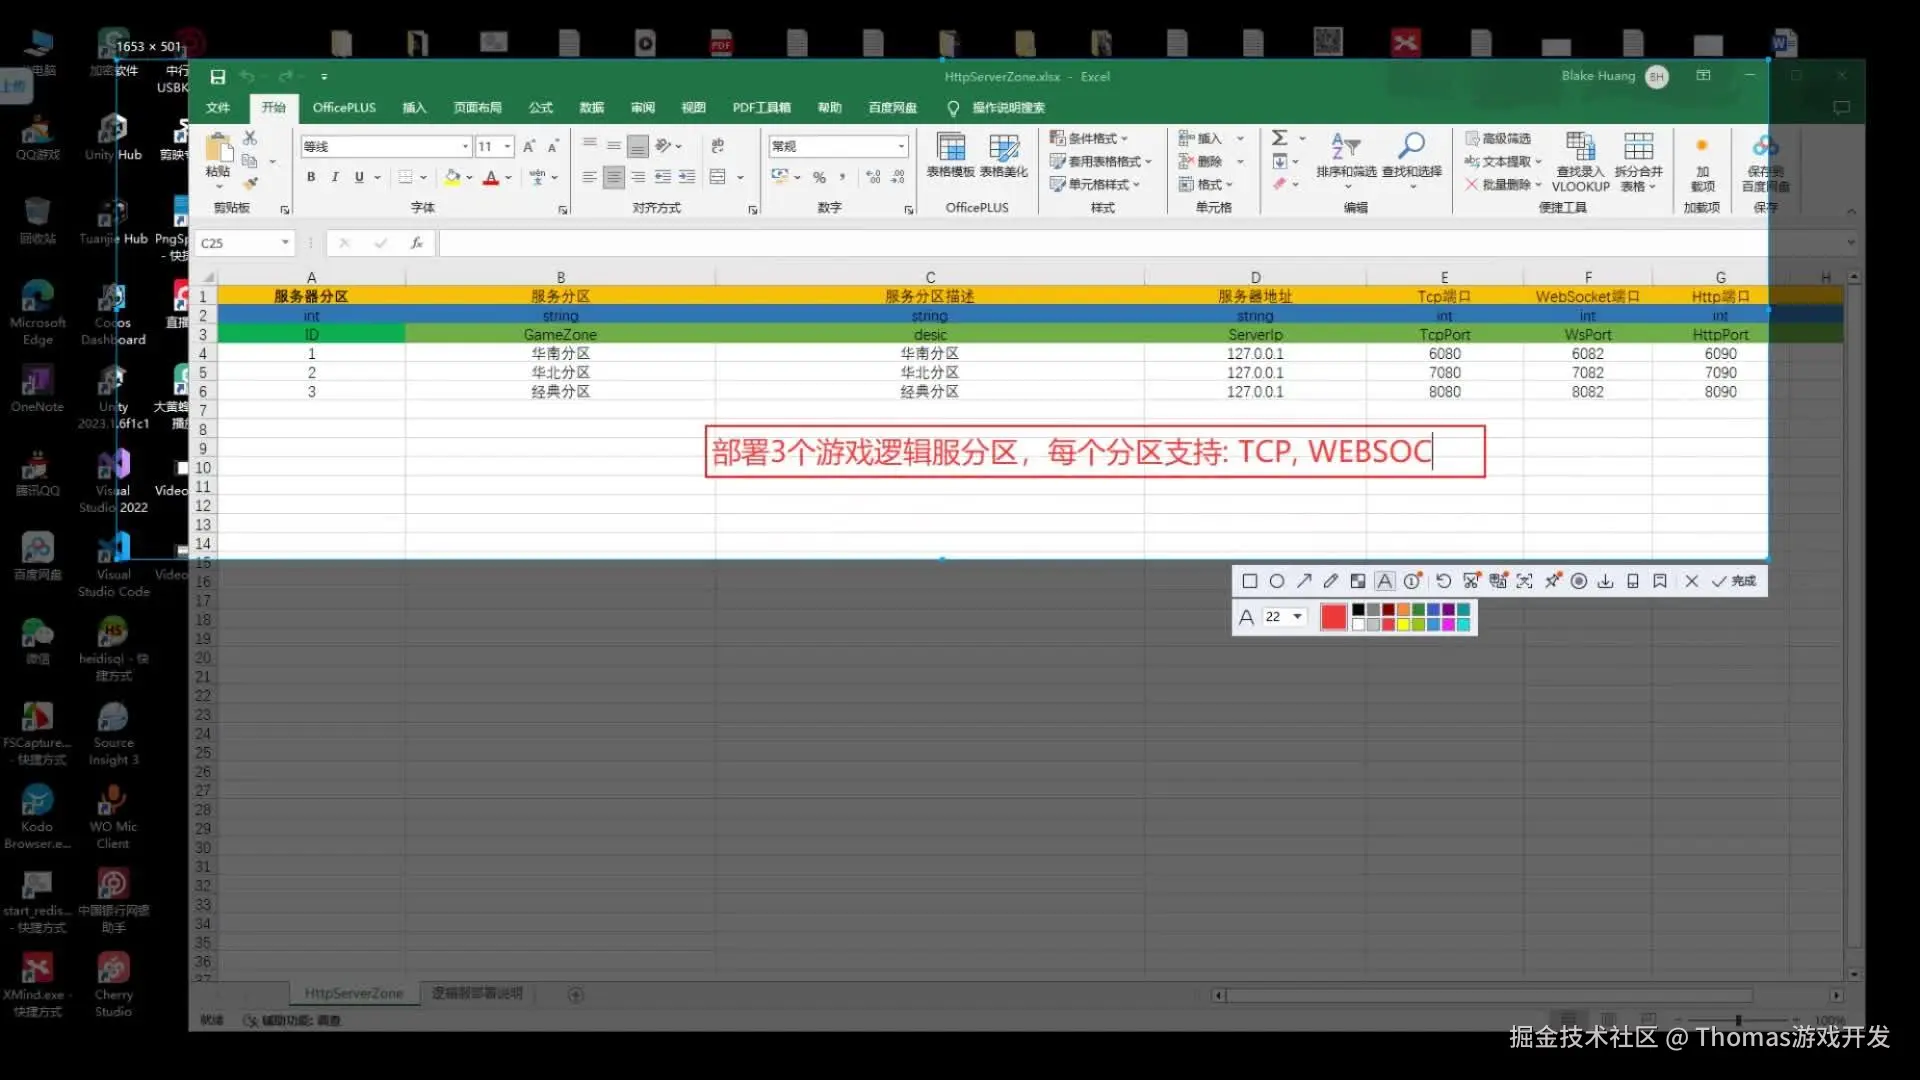This screenshot has width=1920, height=1080.
Task: Pick the yellow color swatch
Action: click(1403, 625)
